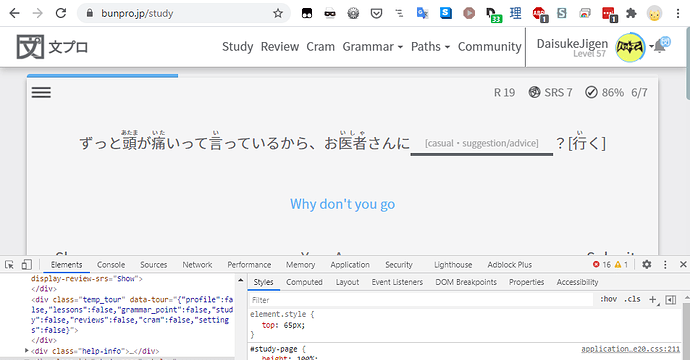This screenshot has height=360, width=690.
Task: Open the Properties pane tab
Action: click(526, 282)
